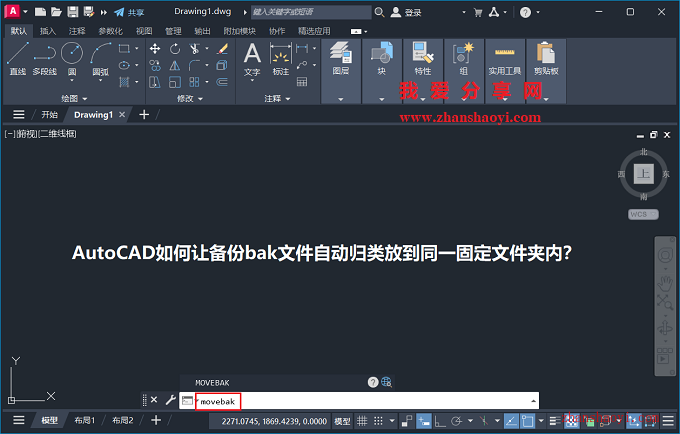Toggle polar tracking in status bar
This screenshot has width=680, height=434.
coord(456,421)
